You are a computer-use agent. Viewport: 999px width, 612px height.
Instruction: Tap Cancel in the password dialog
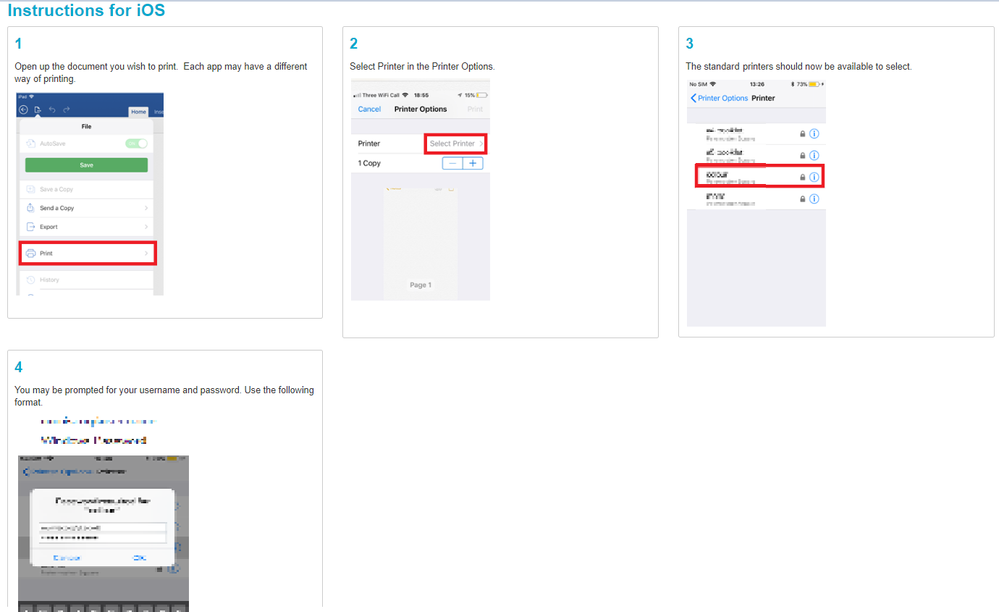[67, 558]
